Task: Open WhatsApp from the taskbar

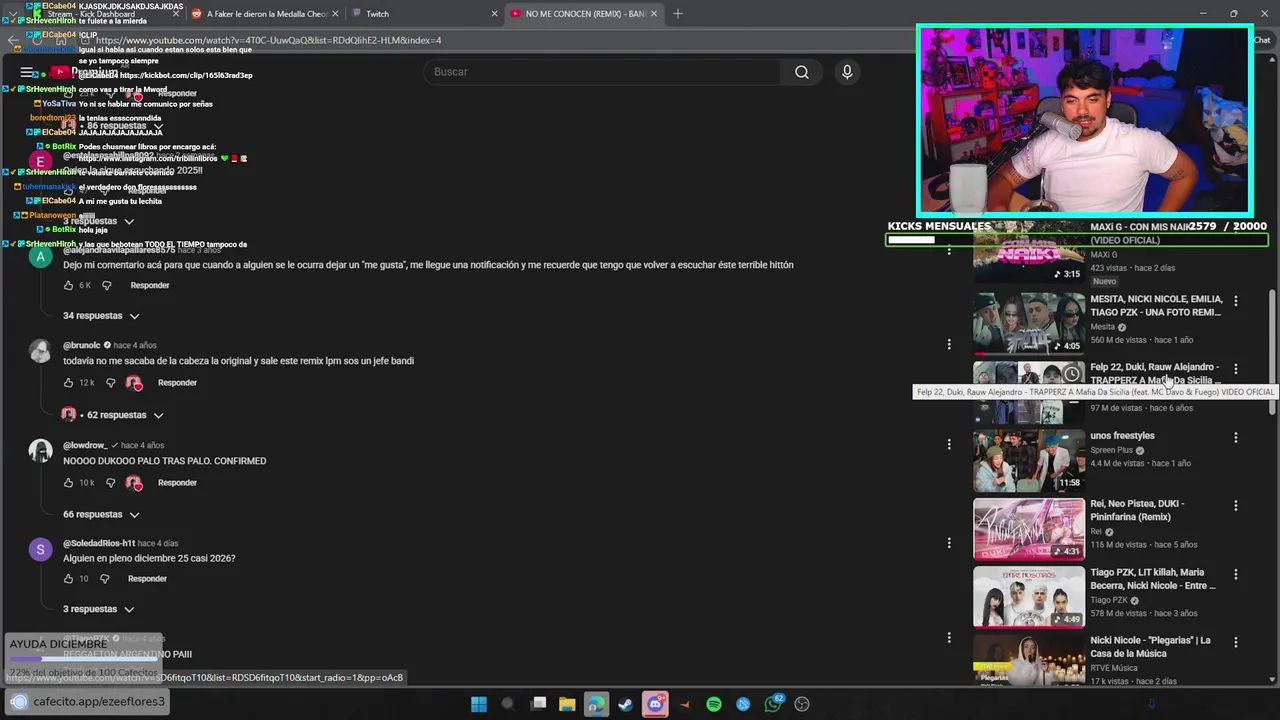Action: [773, 704]
